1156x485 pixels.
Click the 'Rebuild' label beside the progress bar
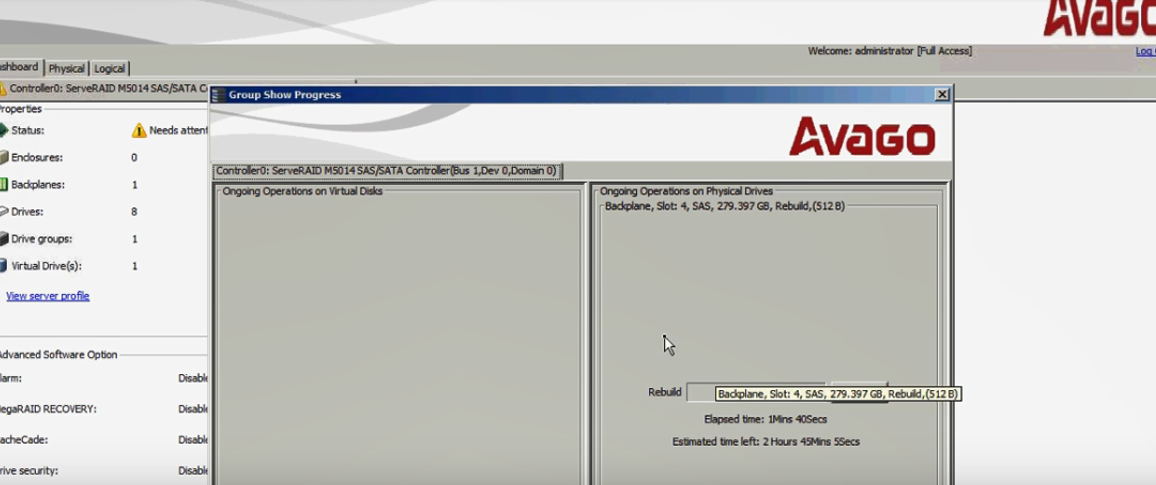(x=664, y=392)
